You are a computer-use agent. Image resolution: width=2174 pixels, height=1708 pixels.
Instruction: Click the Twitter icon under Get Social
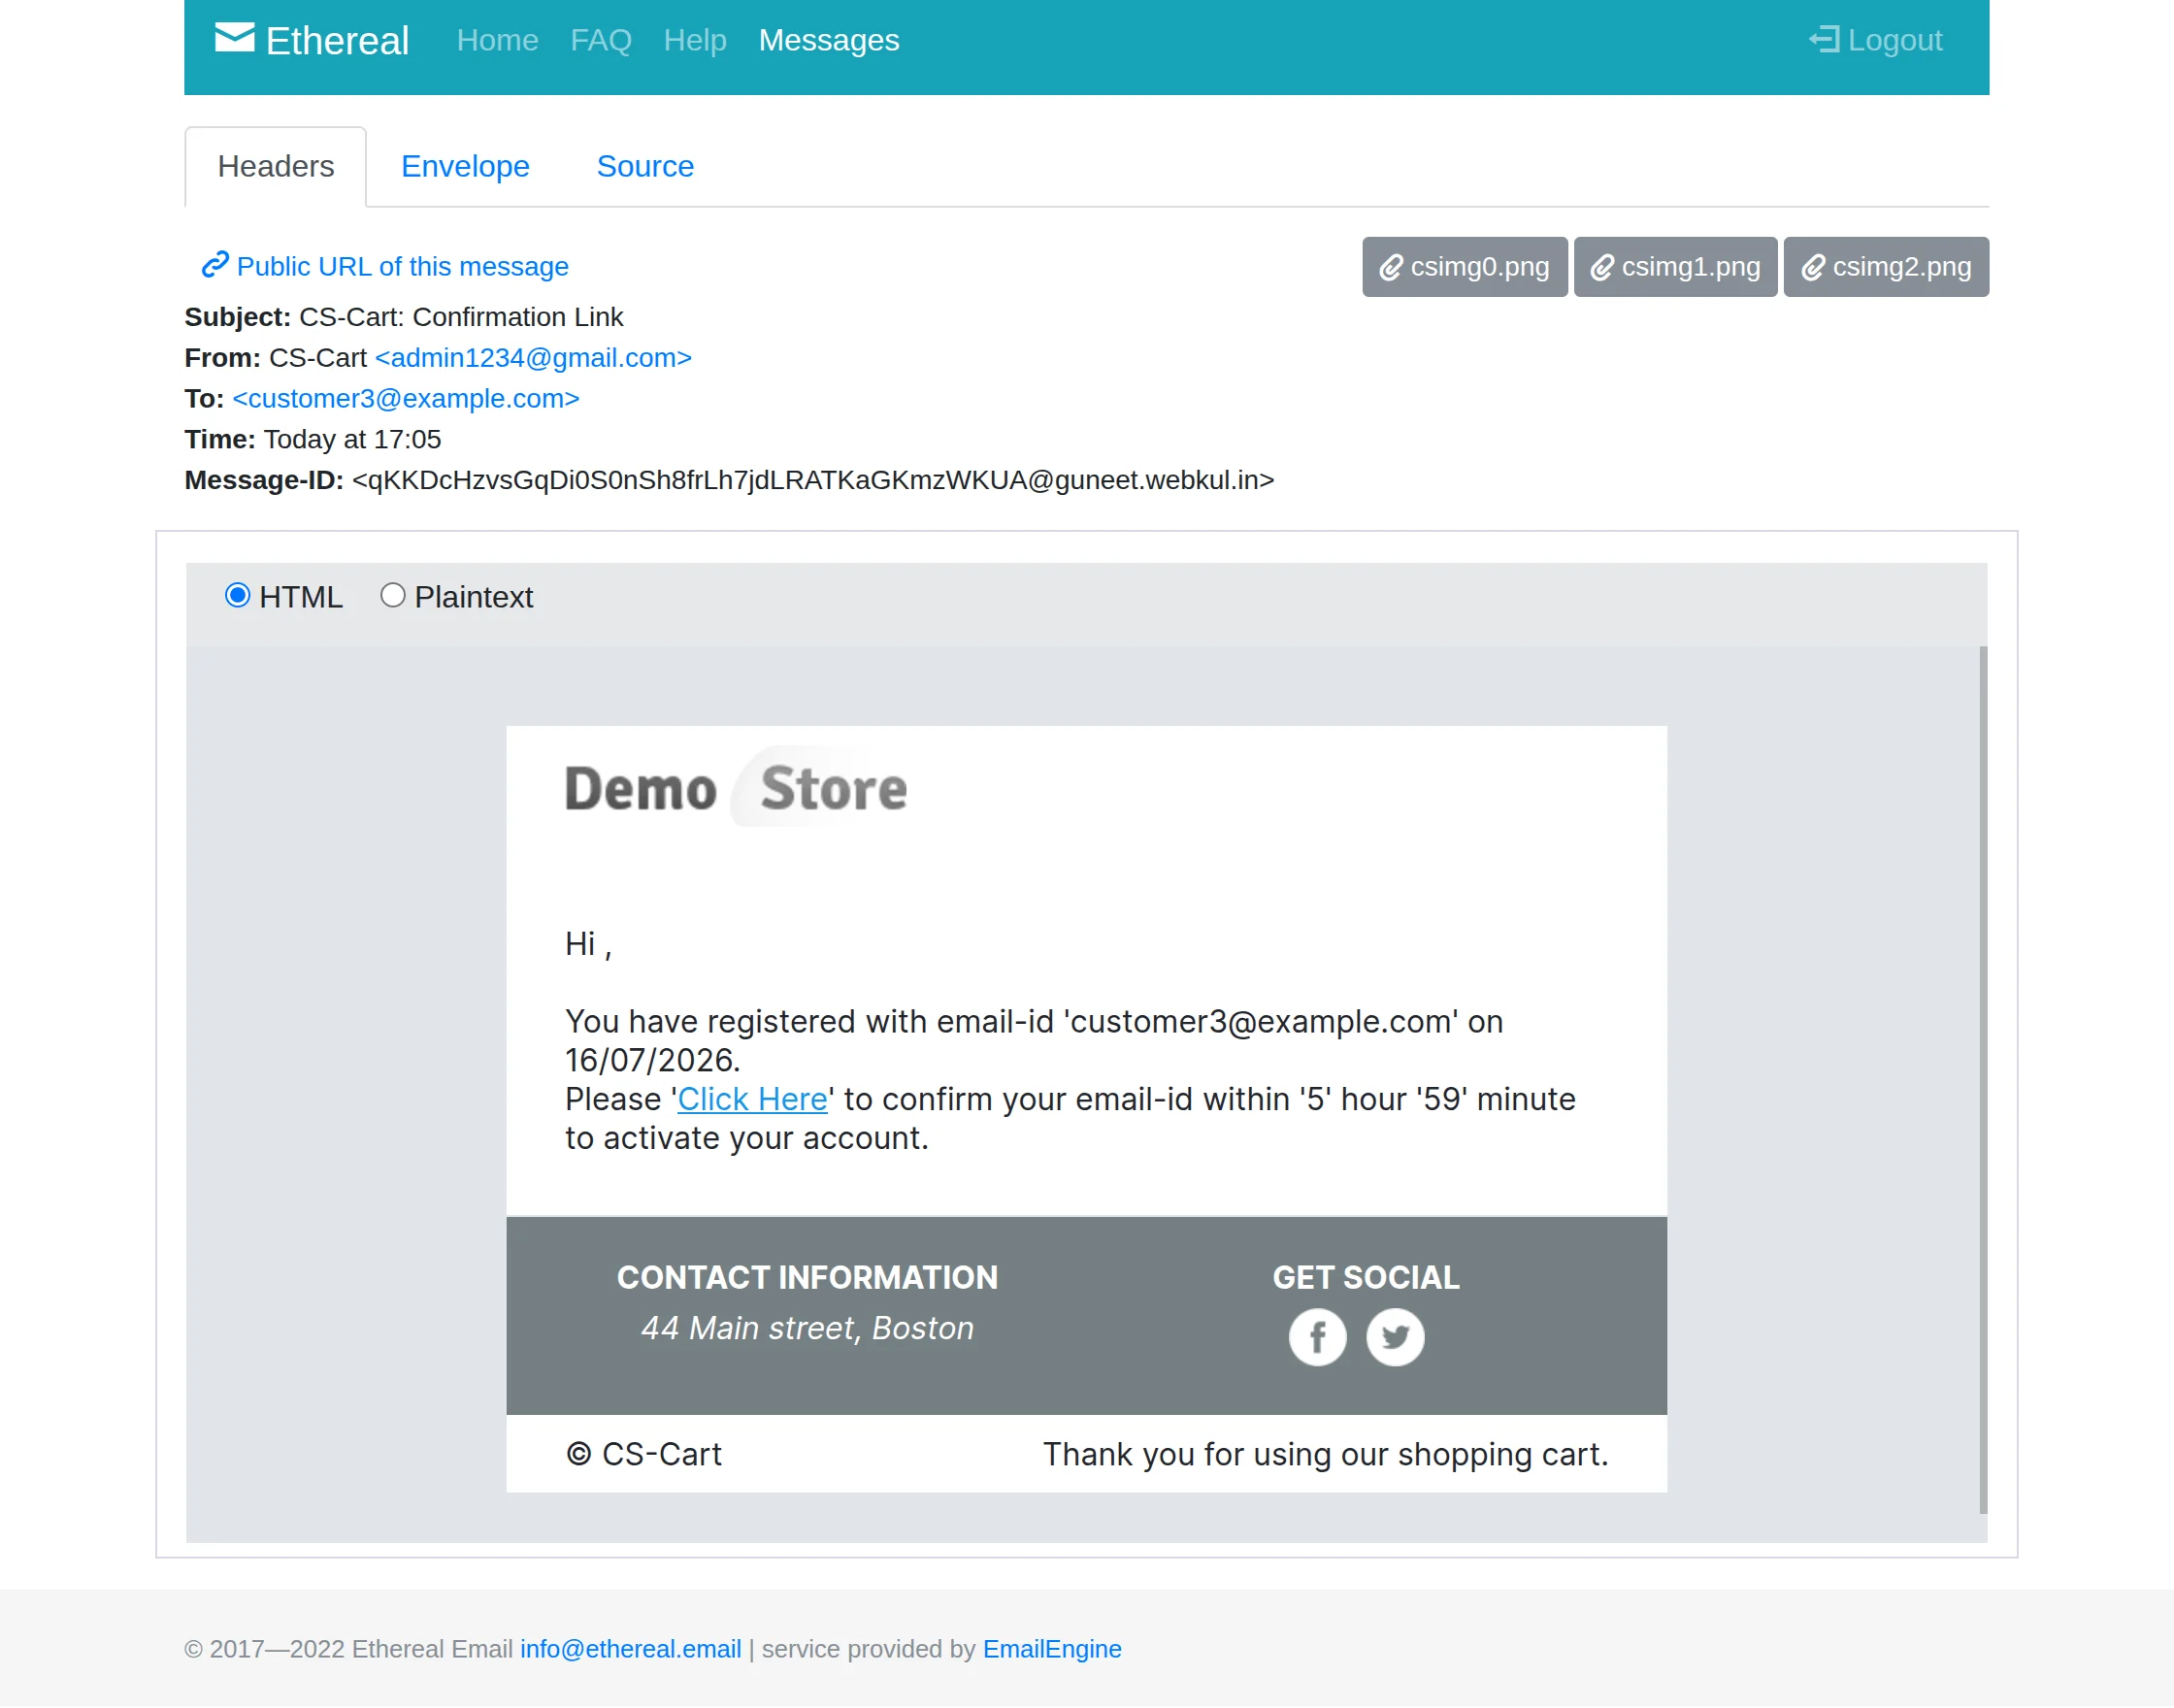tap(1395, 1337)
